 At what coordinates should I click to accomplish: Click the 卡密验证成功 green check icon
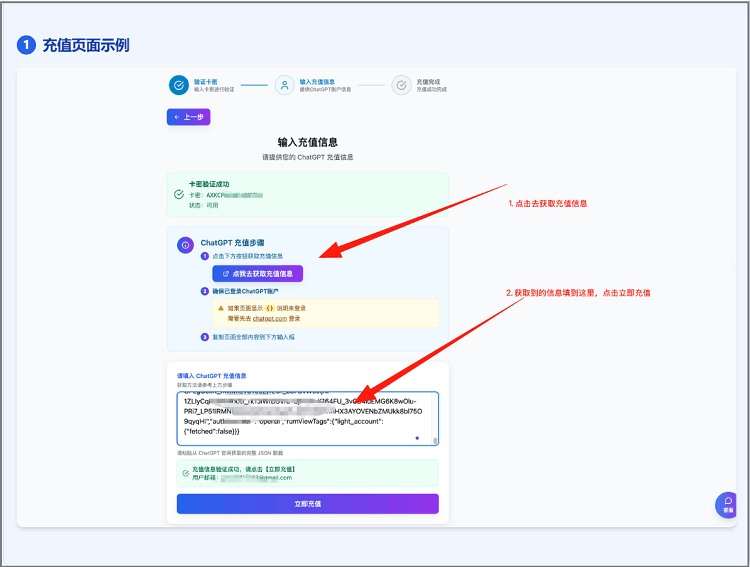click(x=179, y=194)
